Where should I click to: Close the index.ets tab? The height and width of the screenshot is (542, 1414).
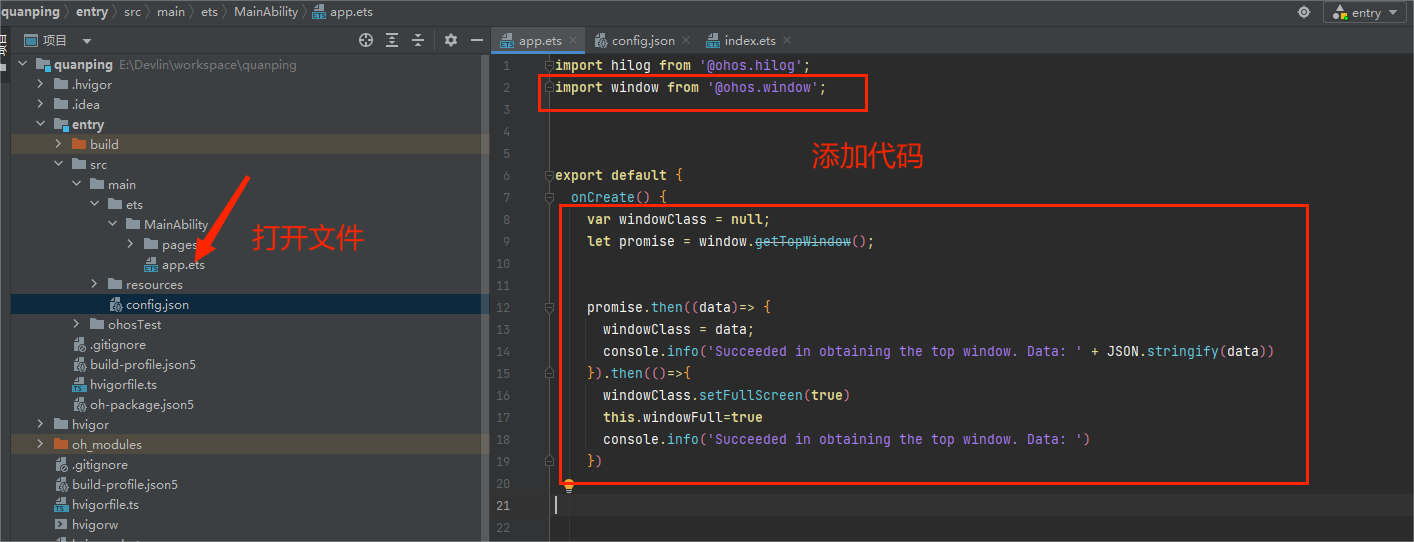click(x=787, y=40)
